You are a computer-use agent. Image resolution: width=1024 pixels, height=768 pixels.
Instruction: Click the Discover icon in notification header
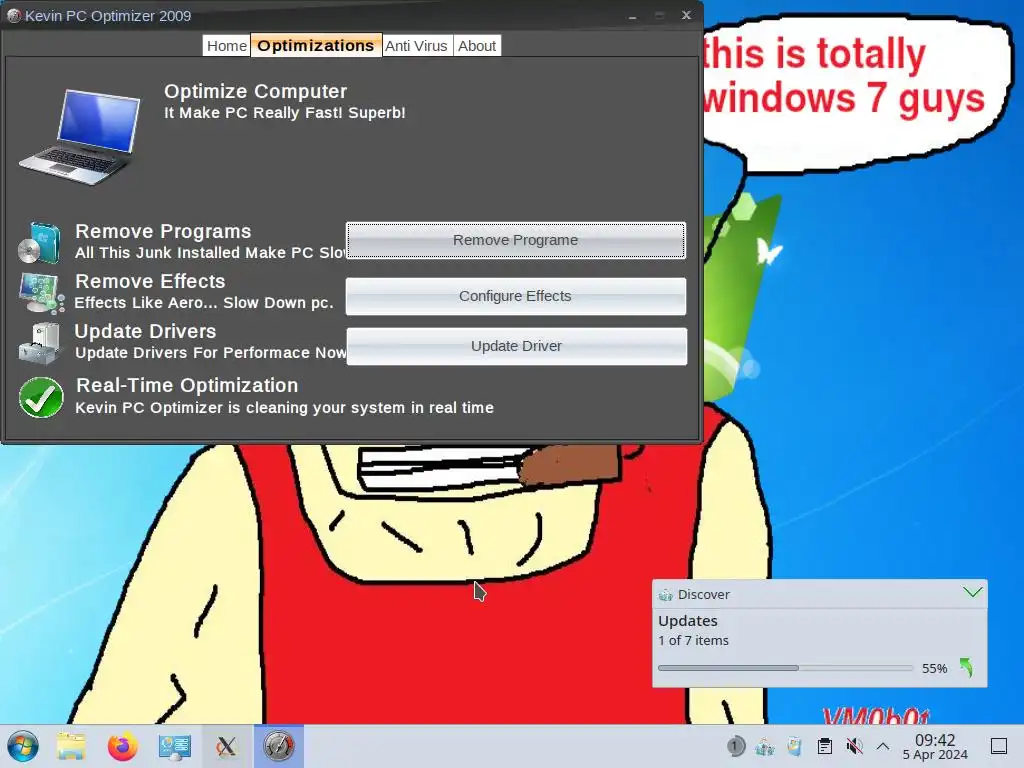coord(665,594)
